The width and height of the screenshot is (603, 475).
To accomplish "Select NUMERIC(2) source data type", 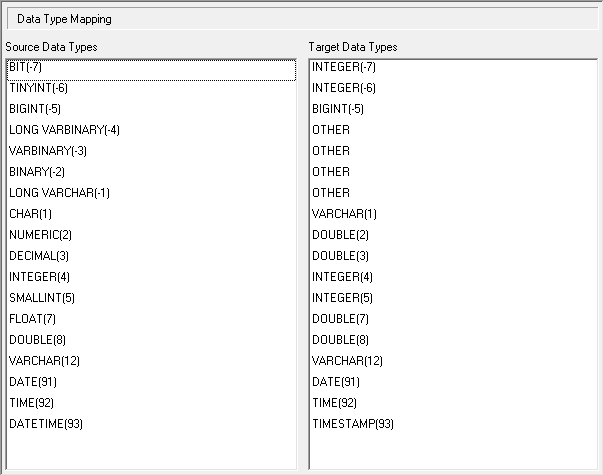I will (39, 235).
